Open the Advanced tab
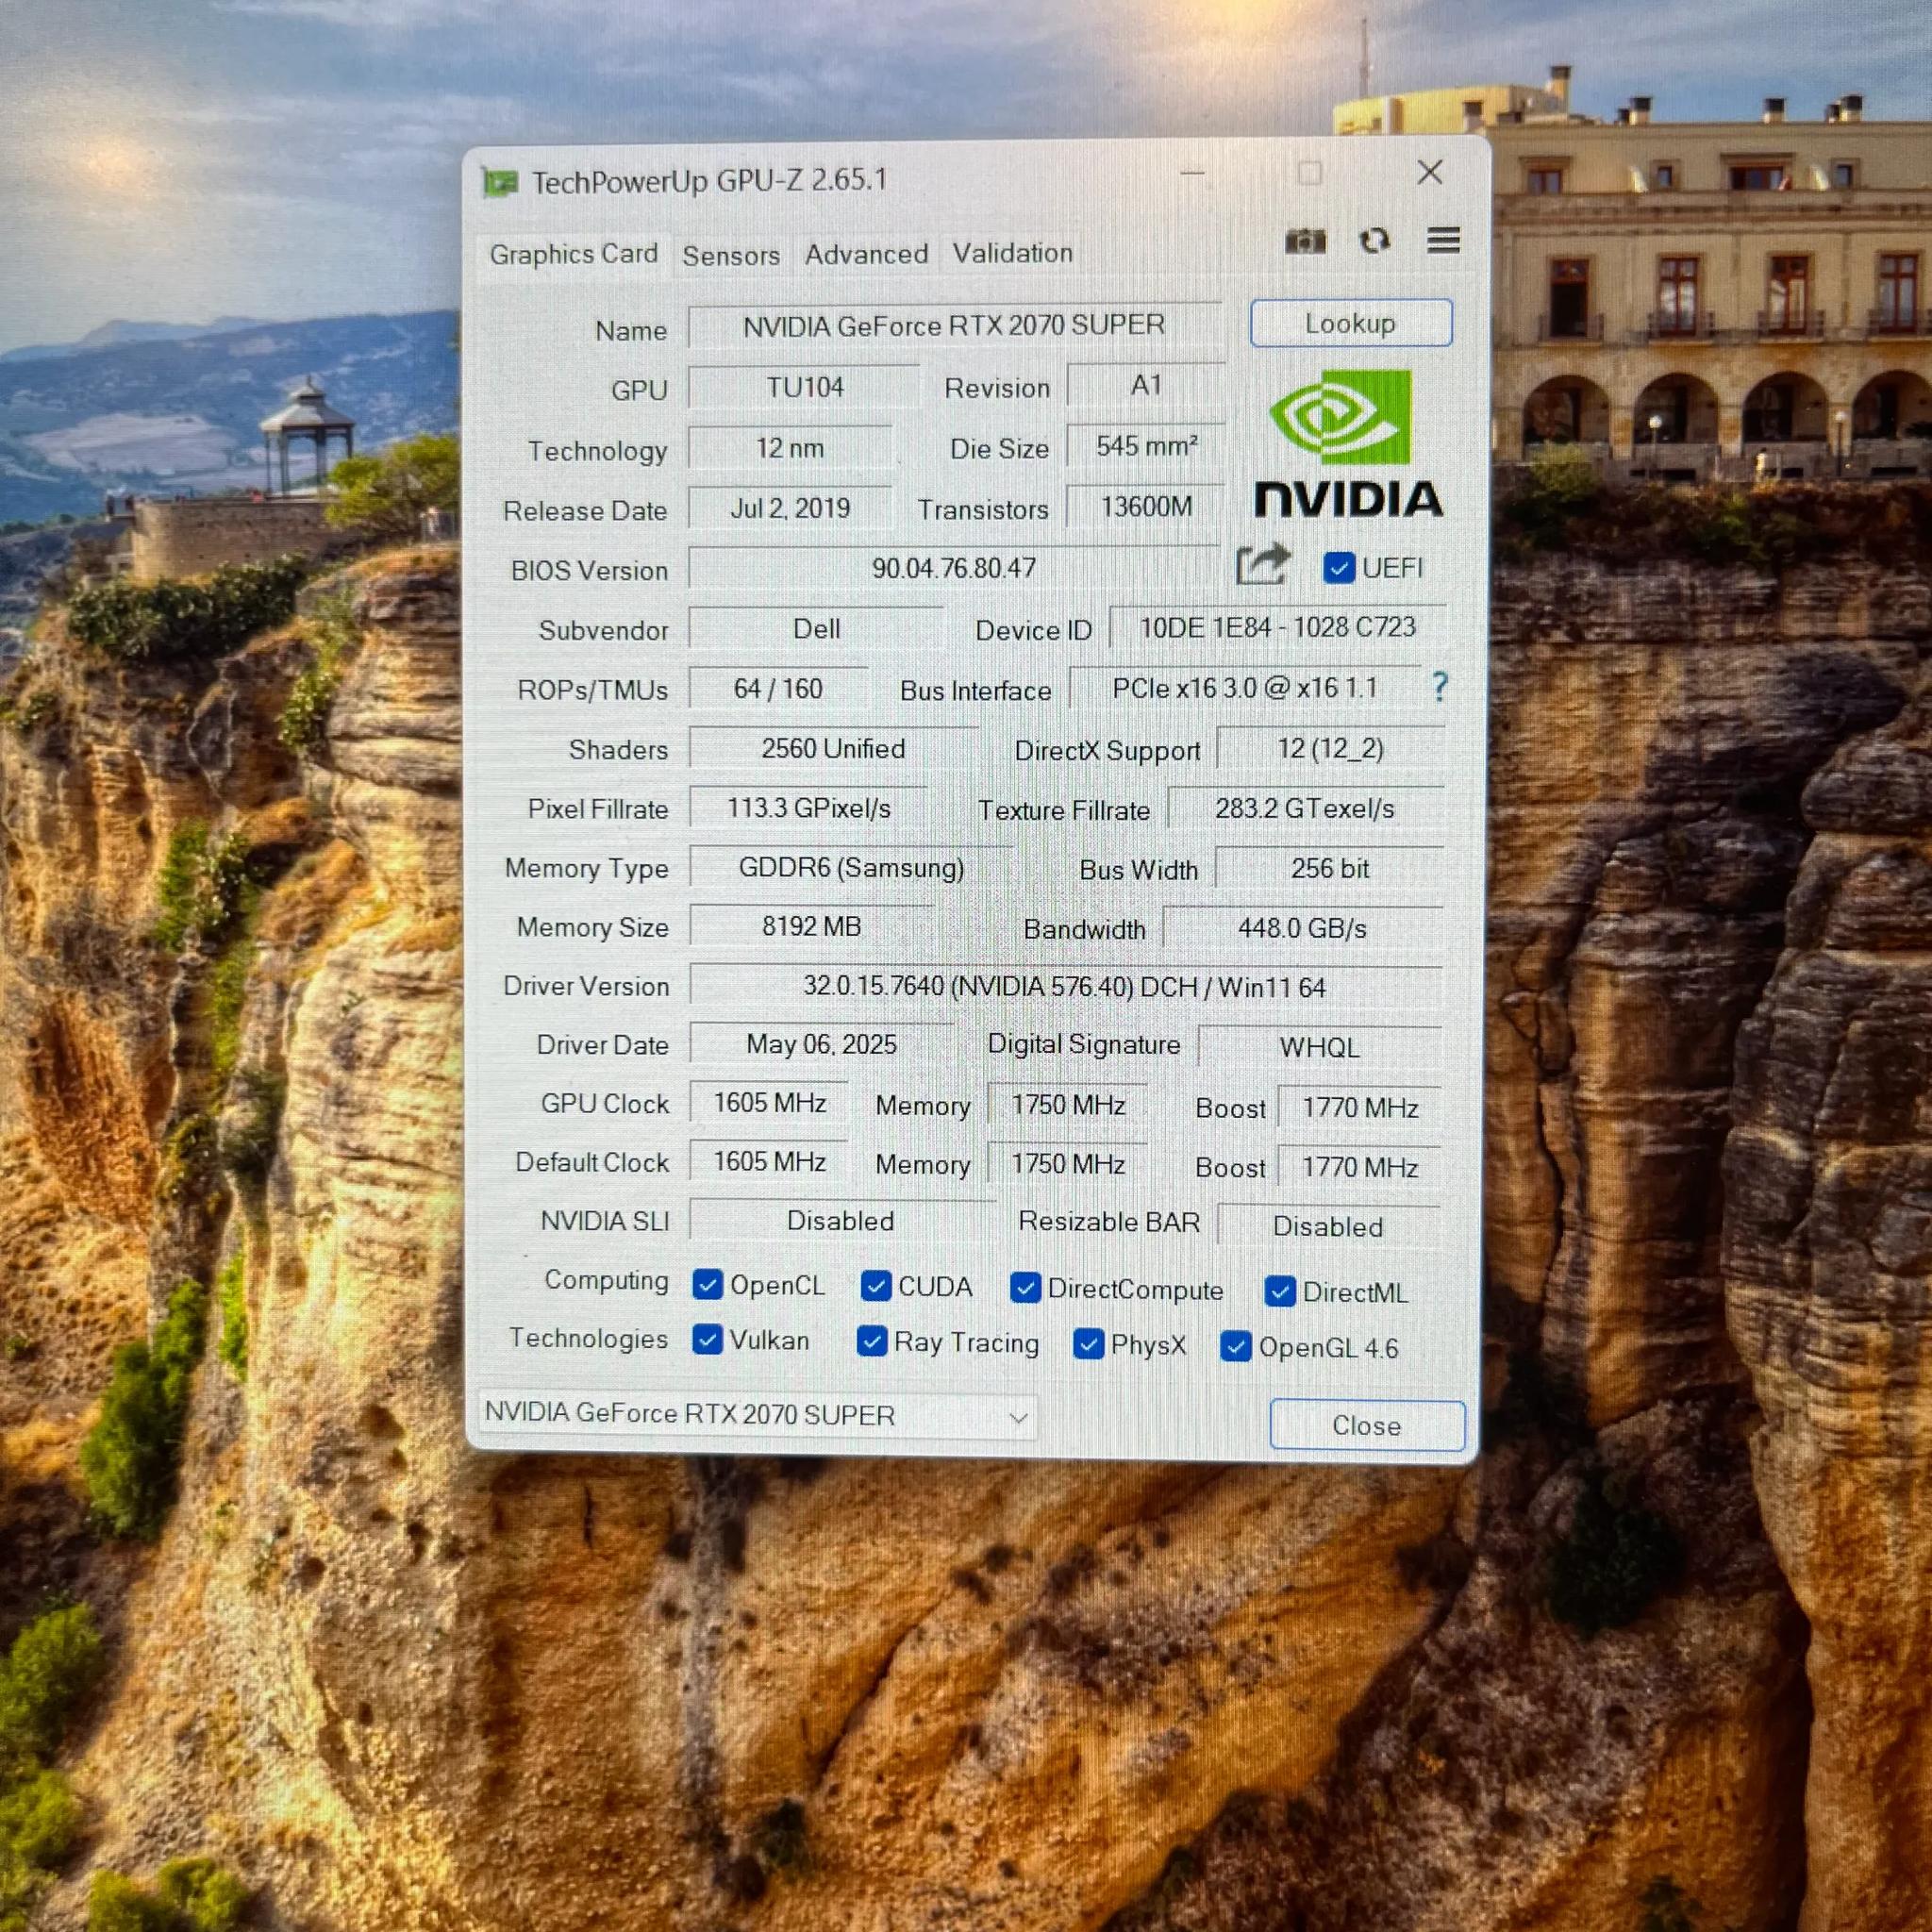This screenshot has height=1932, width=1932. (866, 255)
